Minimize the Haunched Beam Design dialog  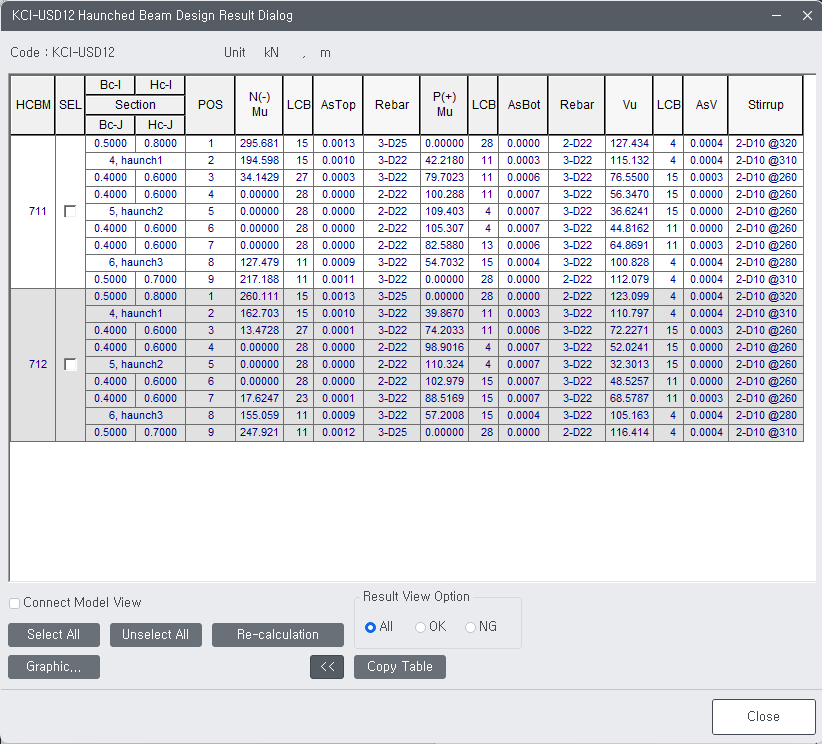pyautogui.click(x=776, y=16)
